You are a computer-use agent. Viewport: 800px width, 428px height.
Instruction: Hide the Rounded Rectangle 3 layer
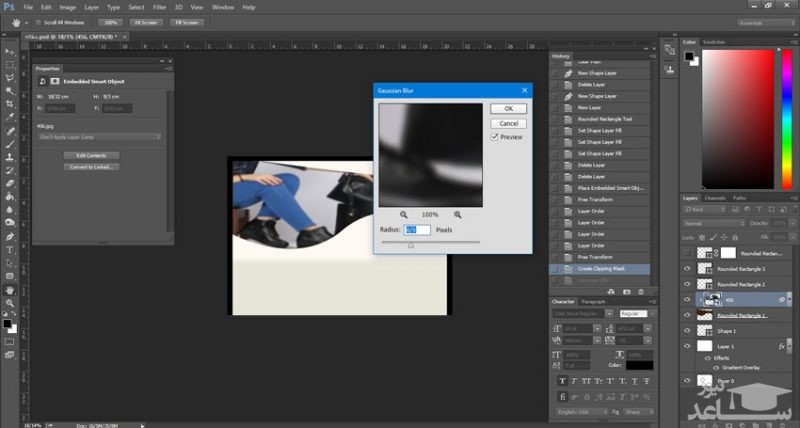(x=687, y=269)
